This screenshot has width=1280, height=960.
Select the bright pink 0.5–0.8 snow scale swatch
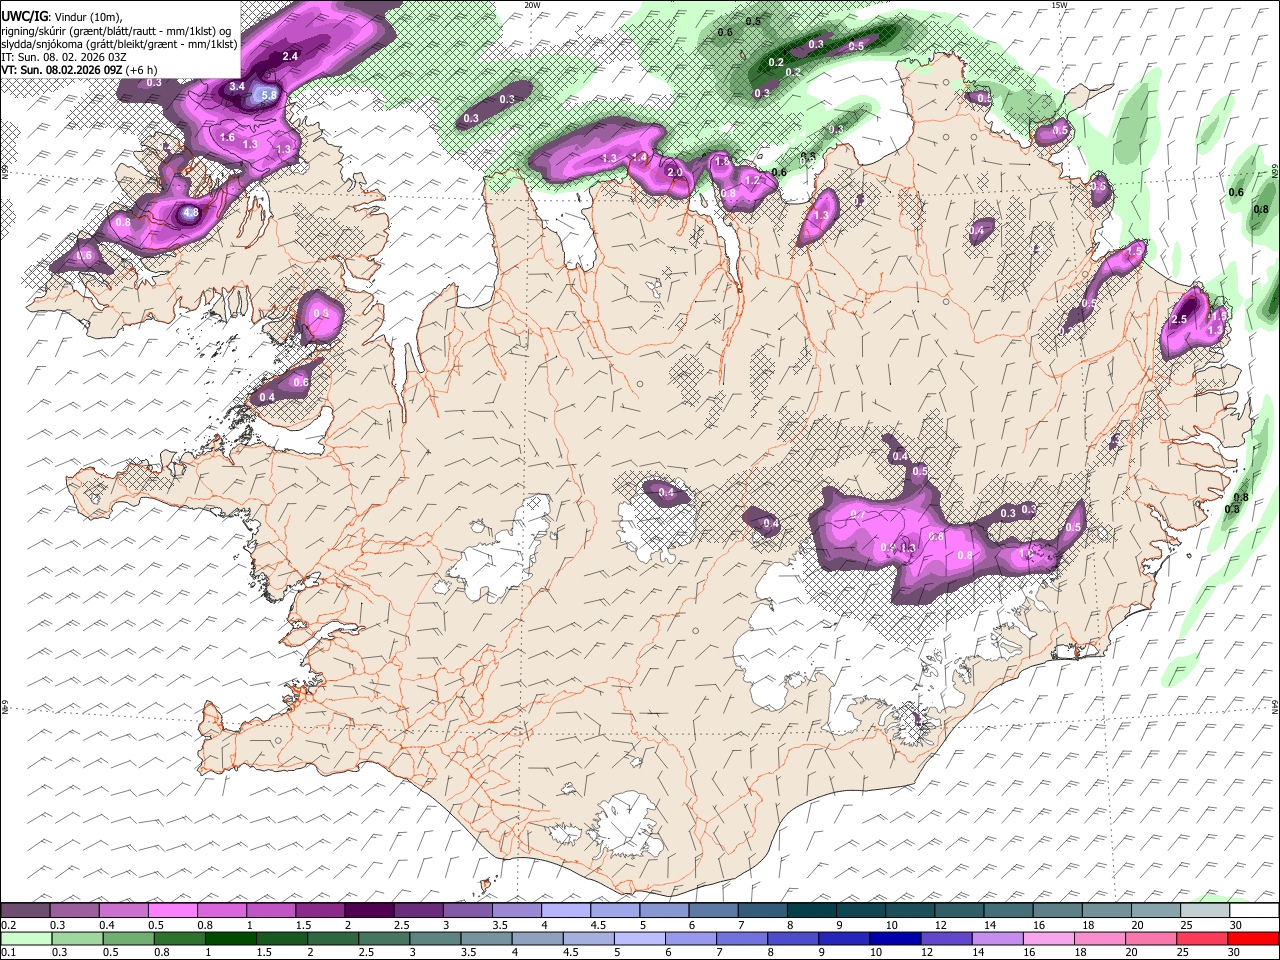(173, 910)
